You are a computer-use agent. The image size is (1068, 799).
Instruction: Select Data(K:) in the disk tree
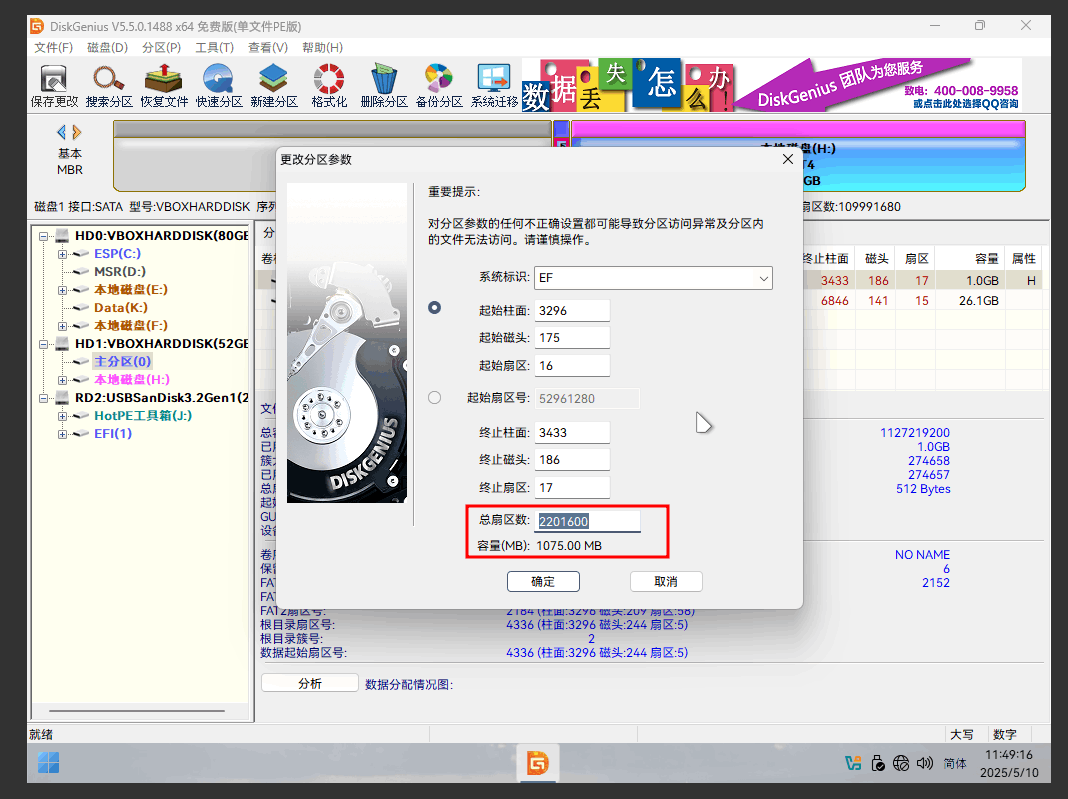tap(121, 308)
